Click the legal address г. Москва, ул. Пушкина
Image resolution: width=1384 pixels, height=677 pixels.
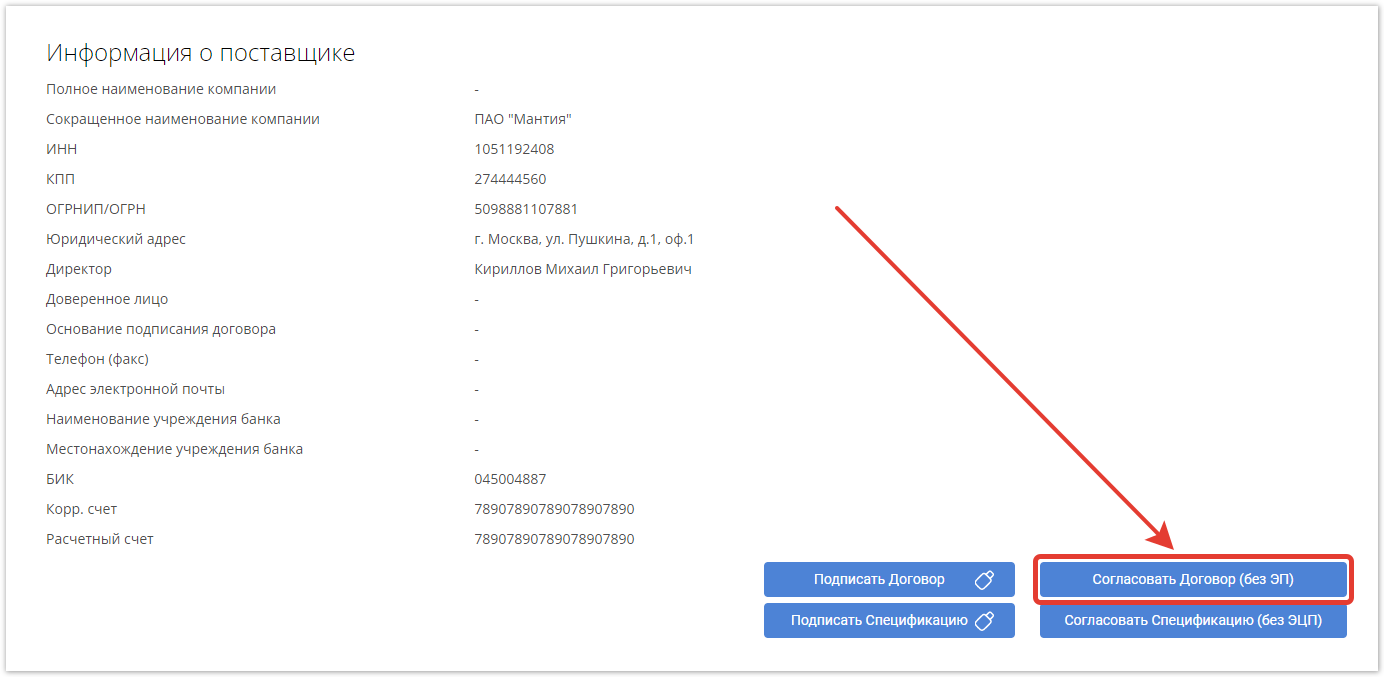point(584,239)
